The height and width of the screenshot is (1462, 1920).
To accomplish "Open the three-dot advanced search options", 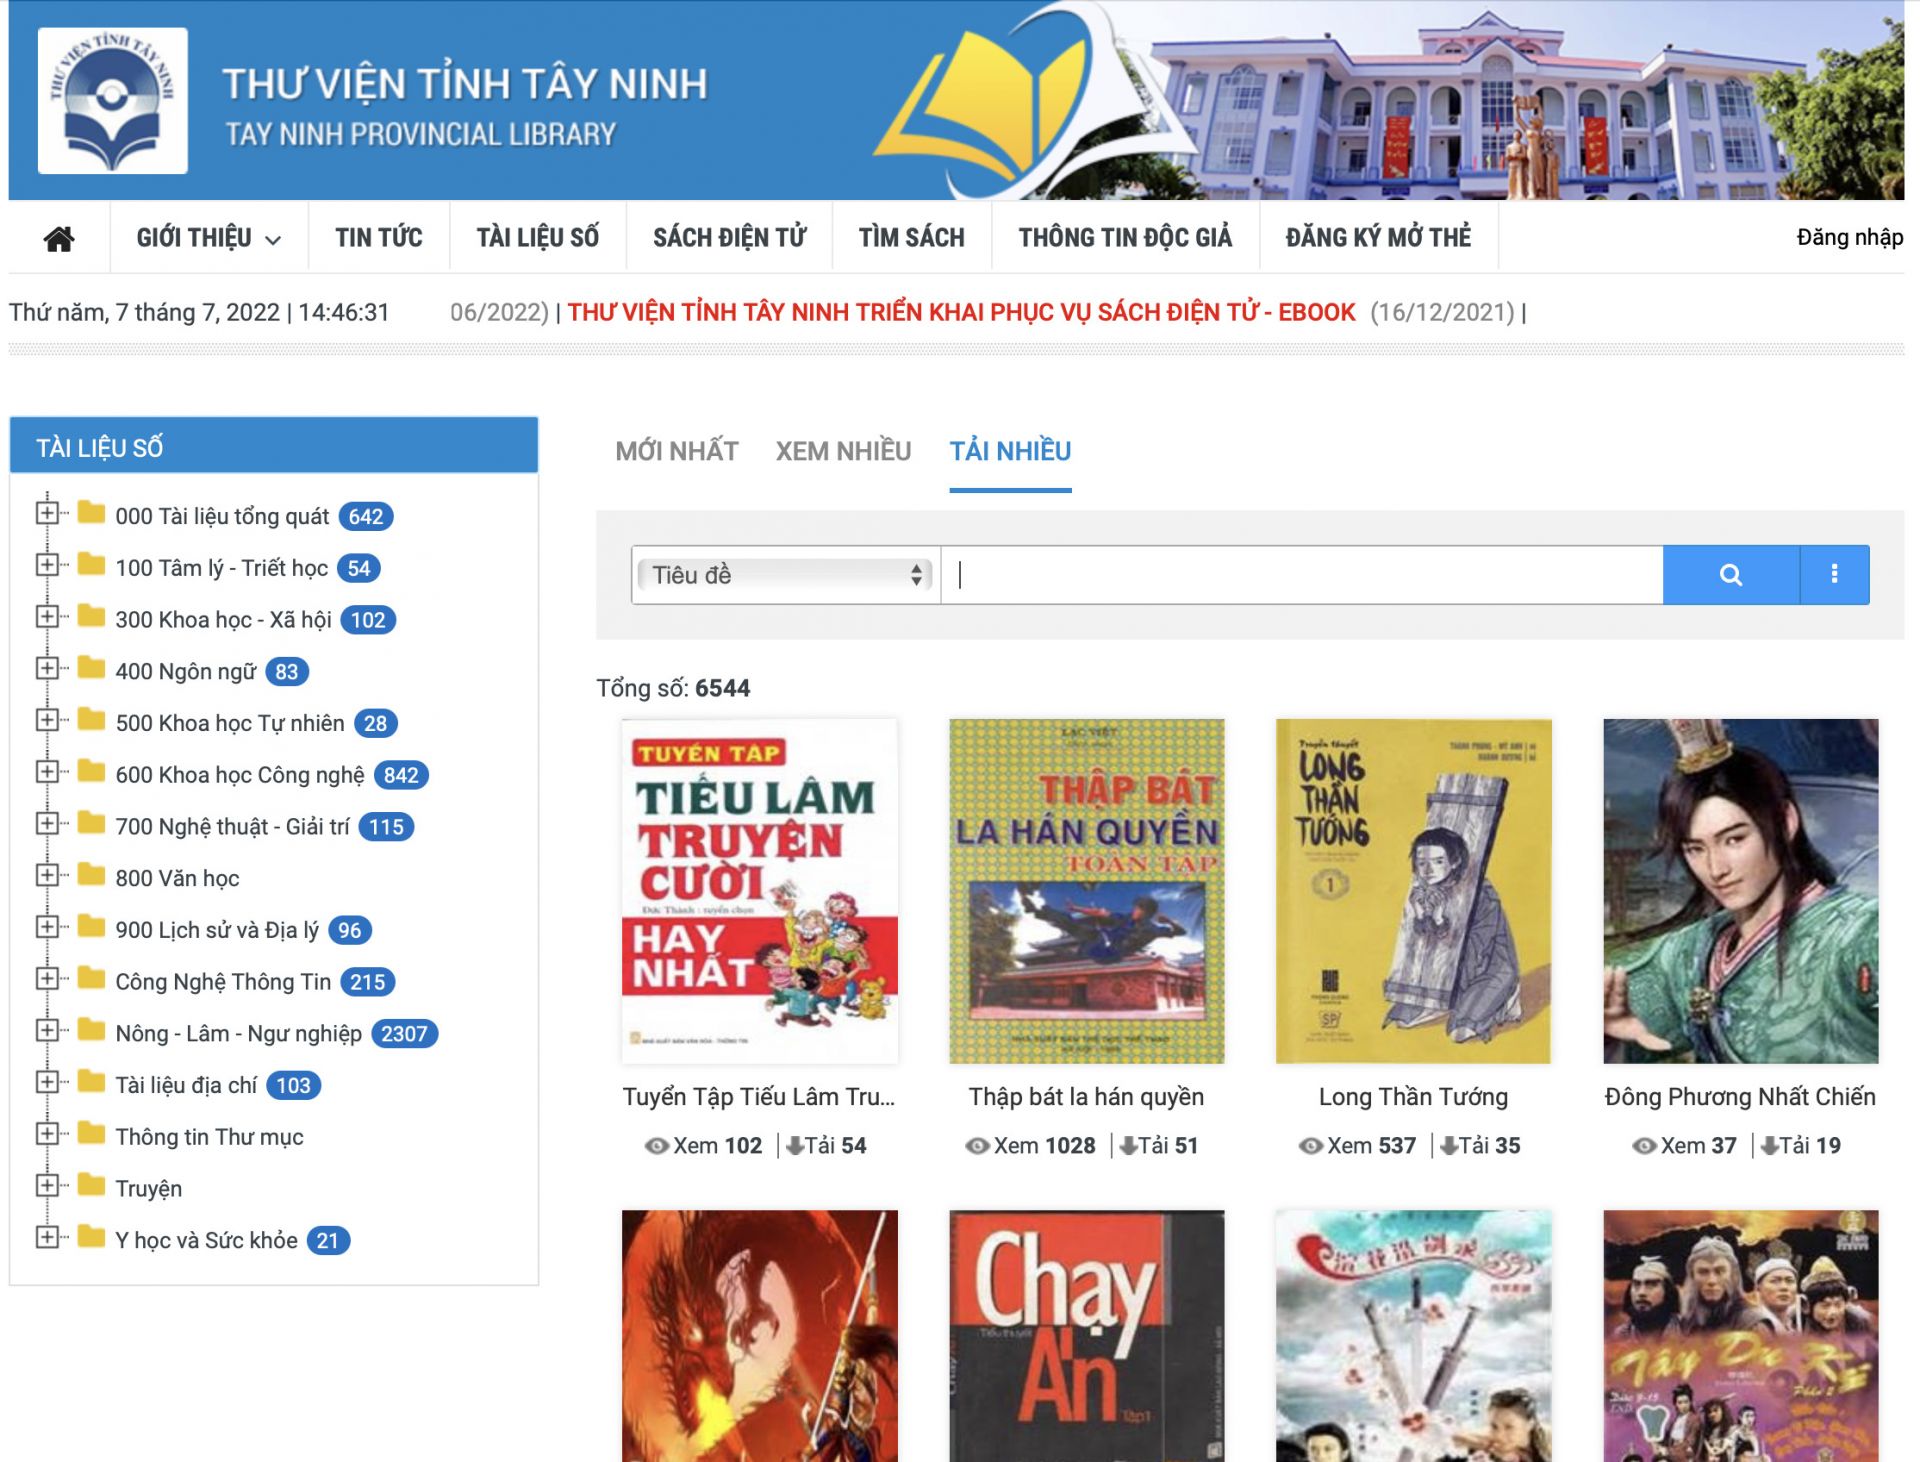I will (x=1834, y=574).
